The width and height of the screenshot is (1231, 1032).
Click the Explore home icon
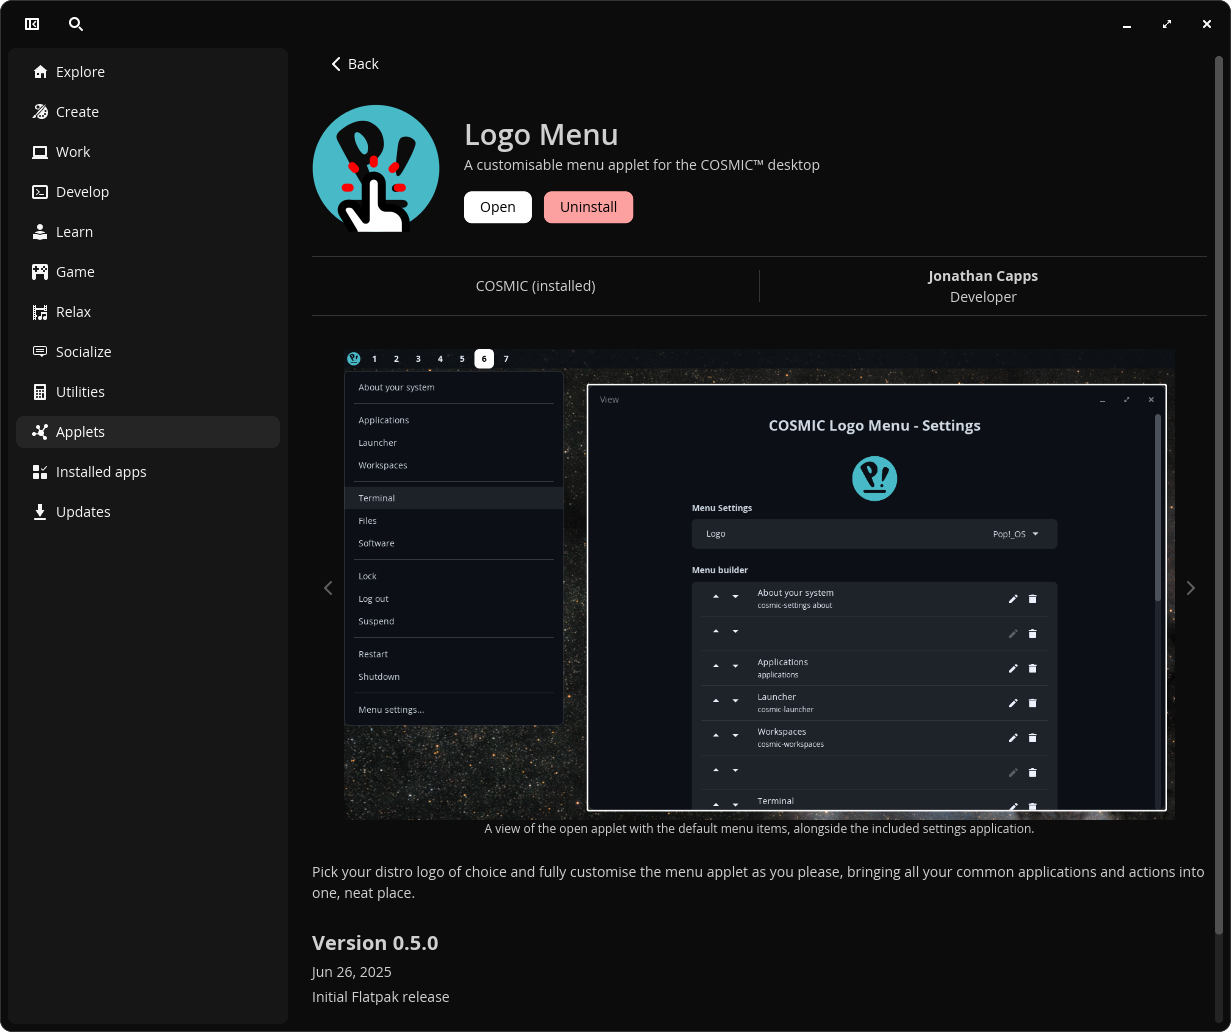[x=40, y=72]
